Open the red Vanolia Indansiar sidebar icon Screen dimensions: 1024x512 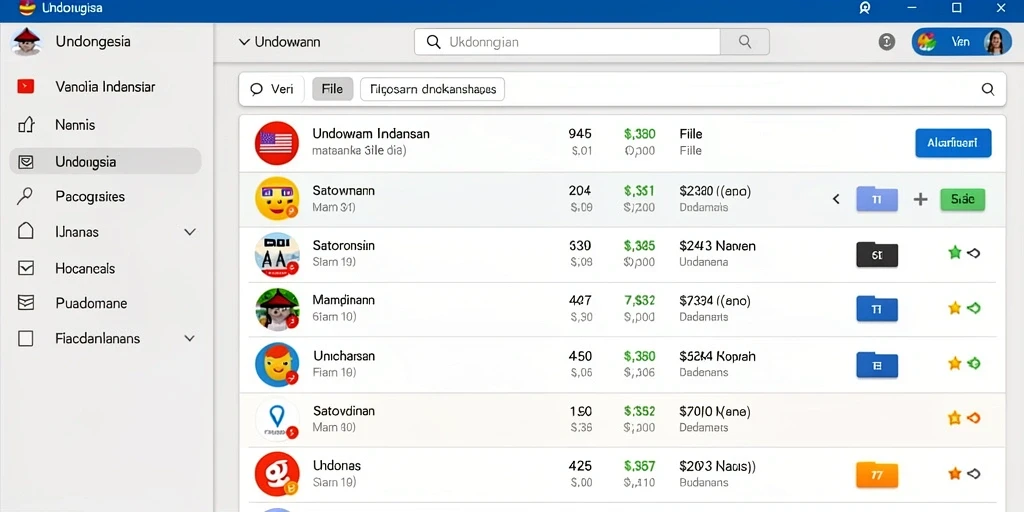25,86
